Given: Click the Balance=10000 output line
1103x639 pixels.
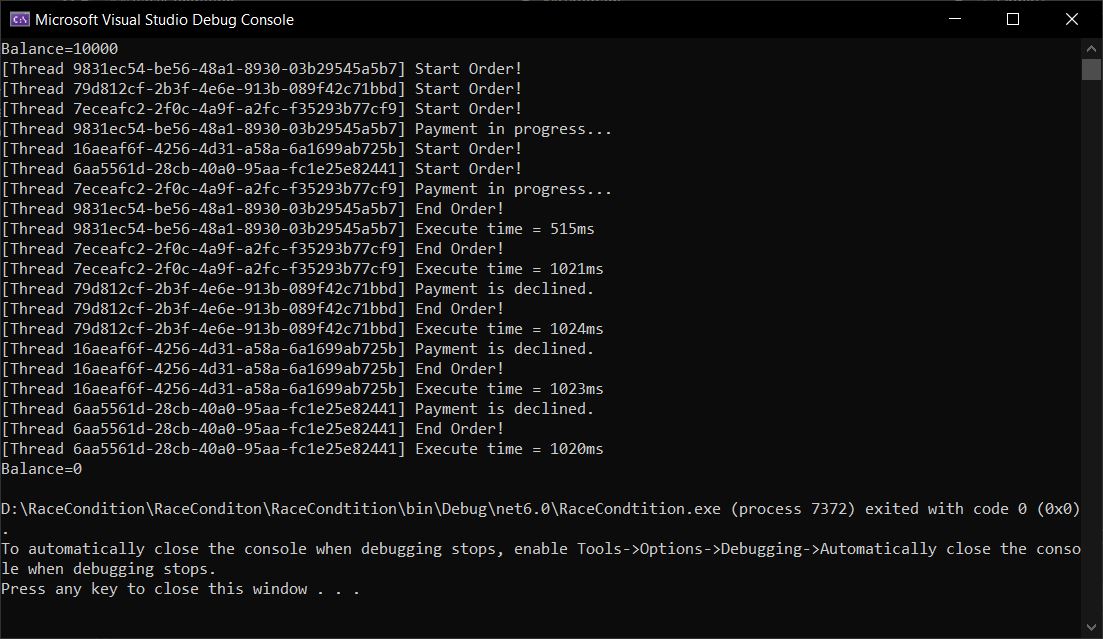Looking at the screenshot, I should (x=60, y=49).
